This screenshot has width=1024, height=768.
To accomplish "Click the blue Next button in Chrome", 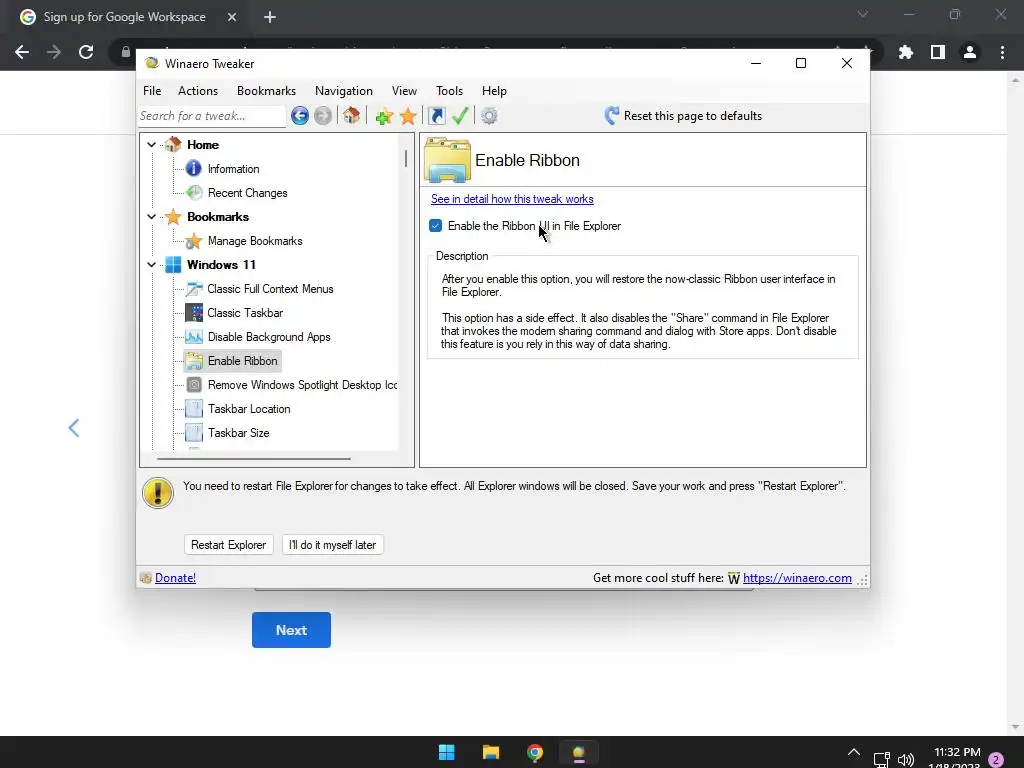I will (291, 630).
